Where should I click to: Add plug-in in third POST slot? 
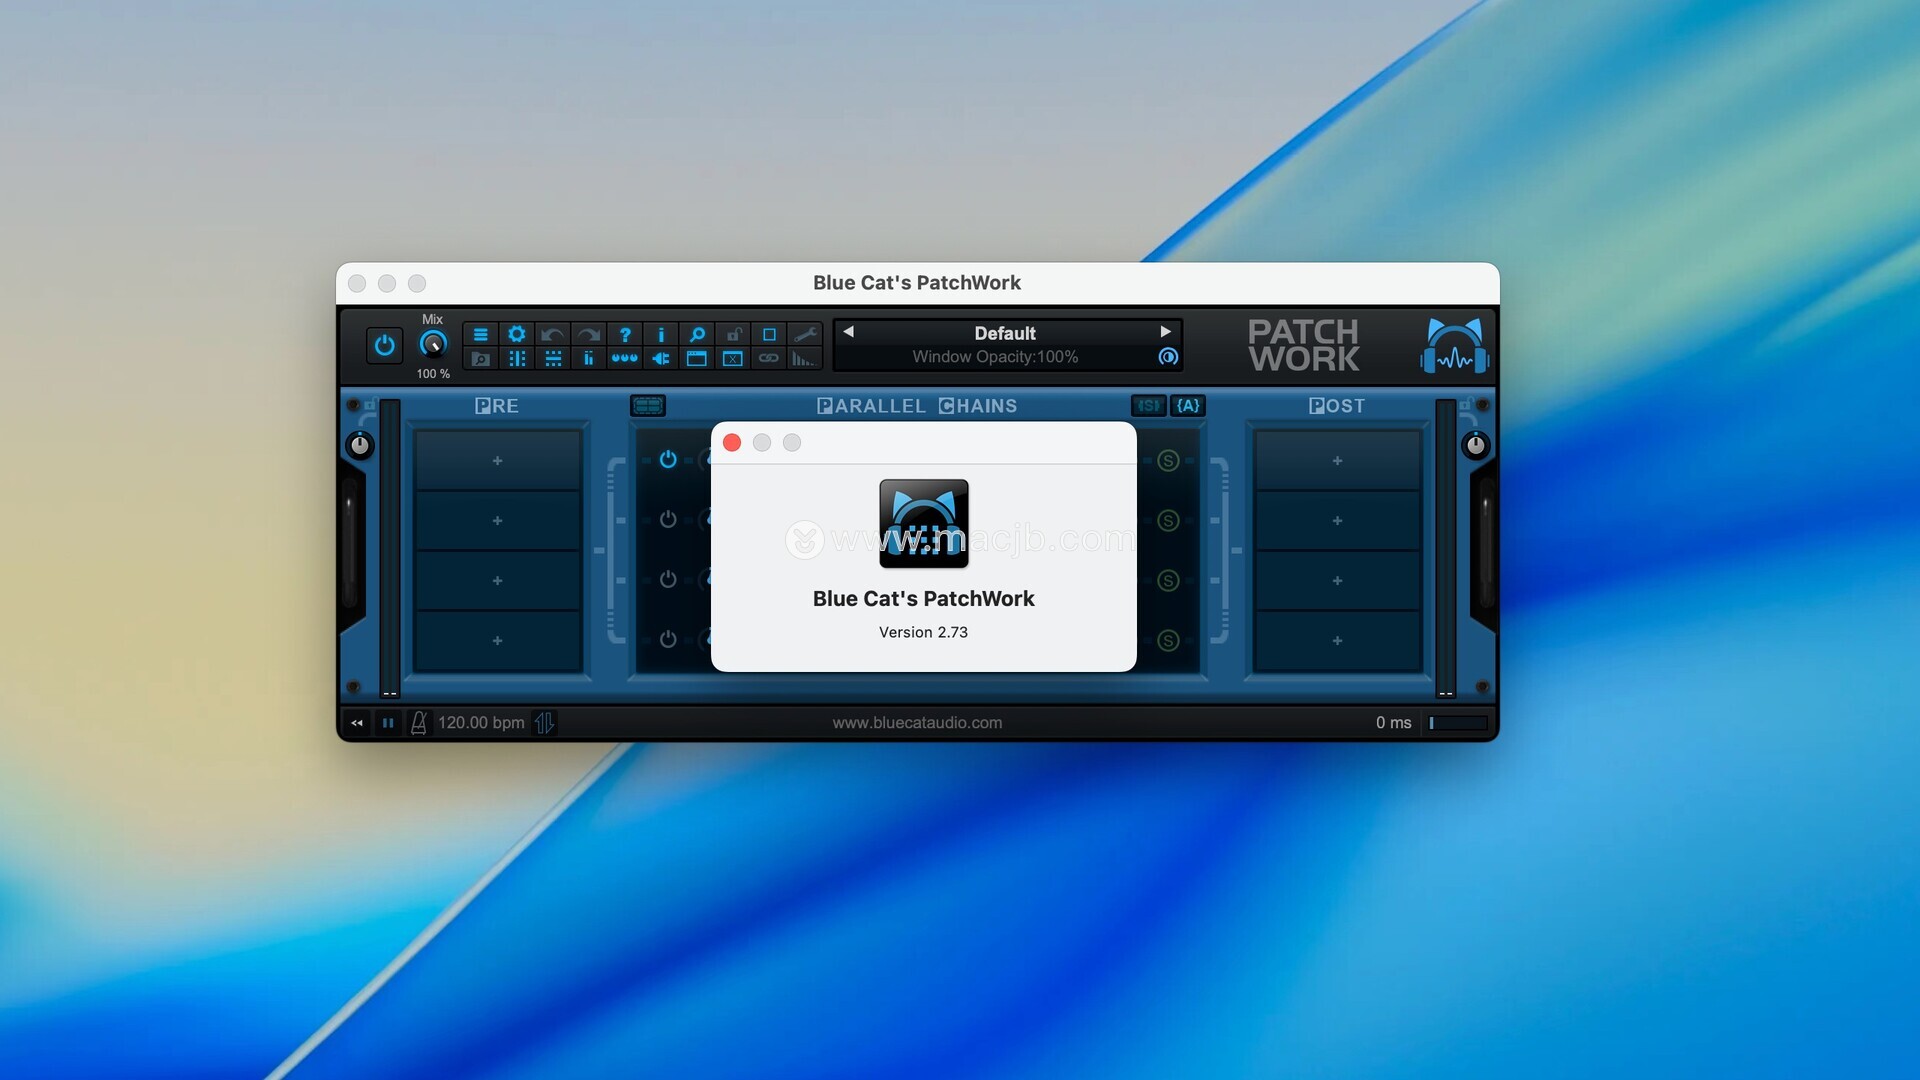(1338, 581)
